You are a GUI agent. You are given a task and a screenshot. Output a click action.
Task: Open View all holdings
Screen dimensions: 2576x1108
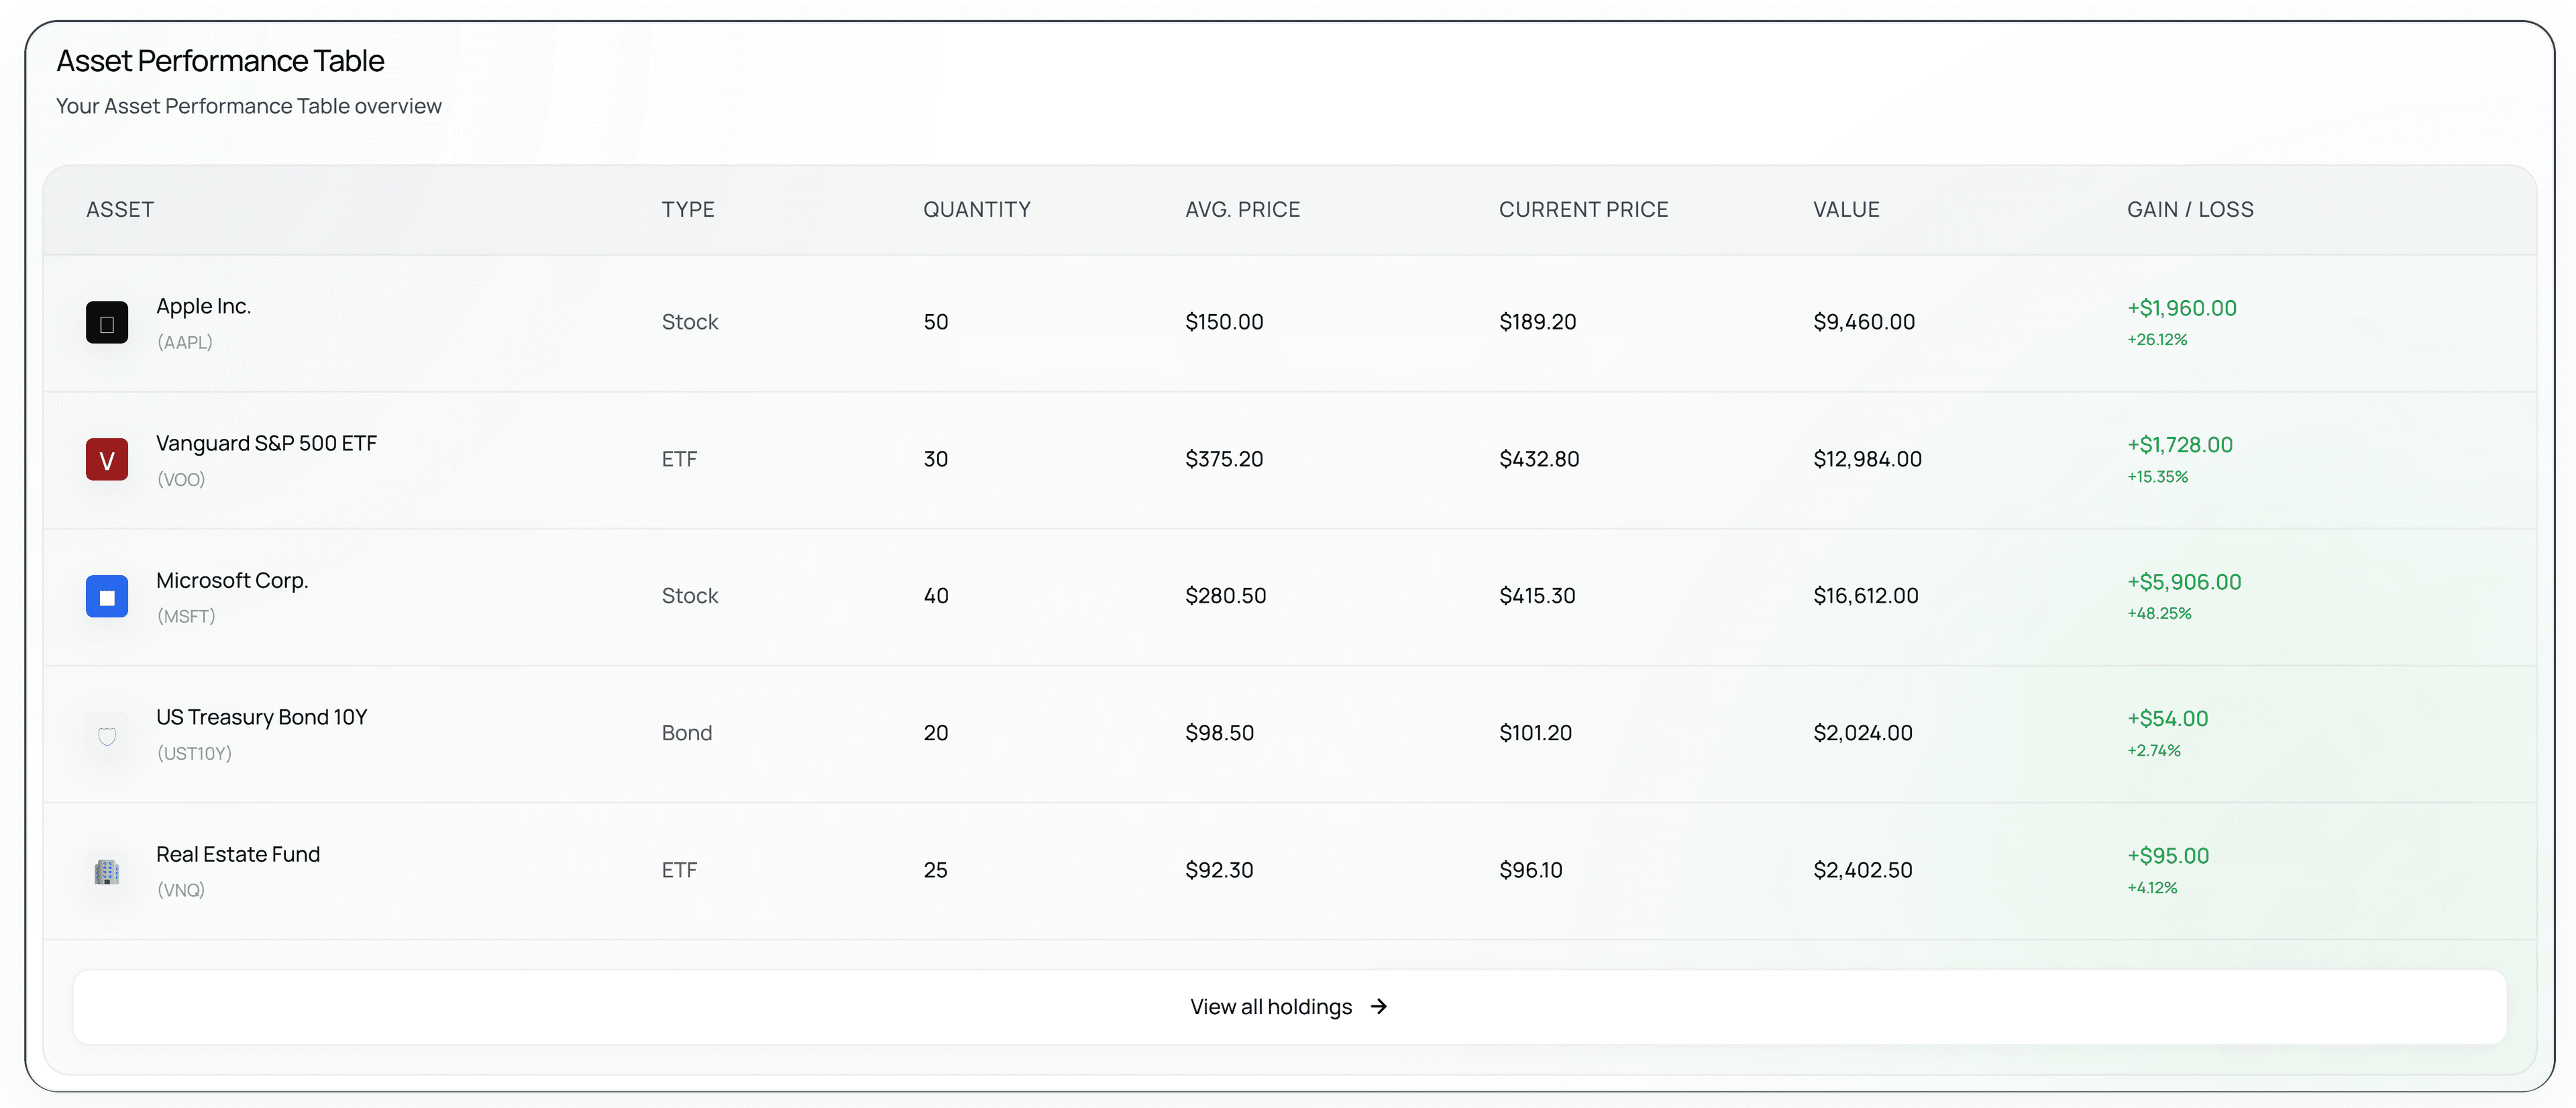point(1289,1007)
